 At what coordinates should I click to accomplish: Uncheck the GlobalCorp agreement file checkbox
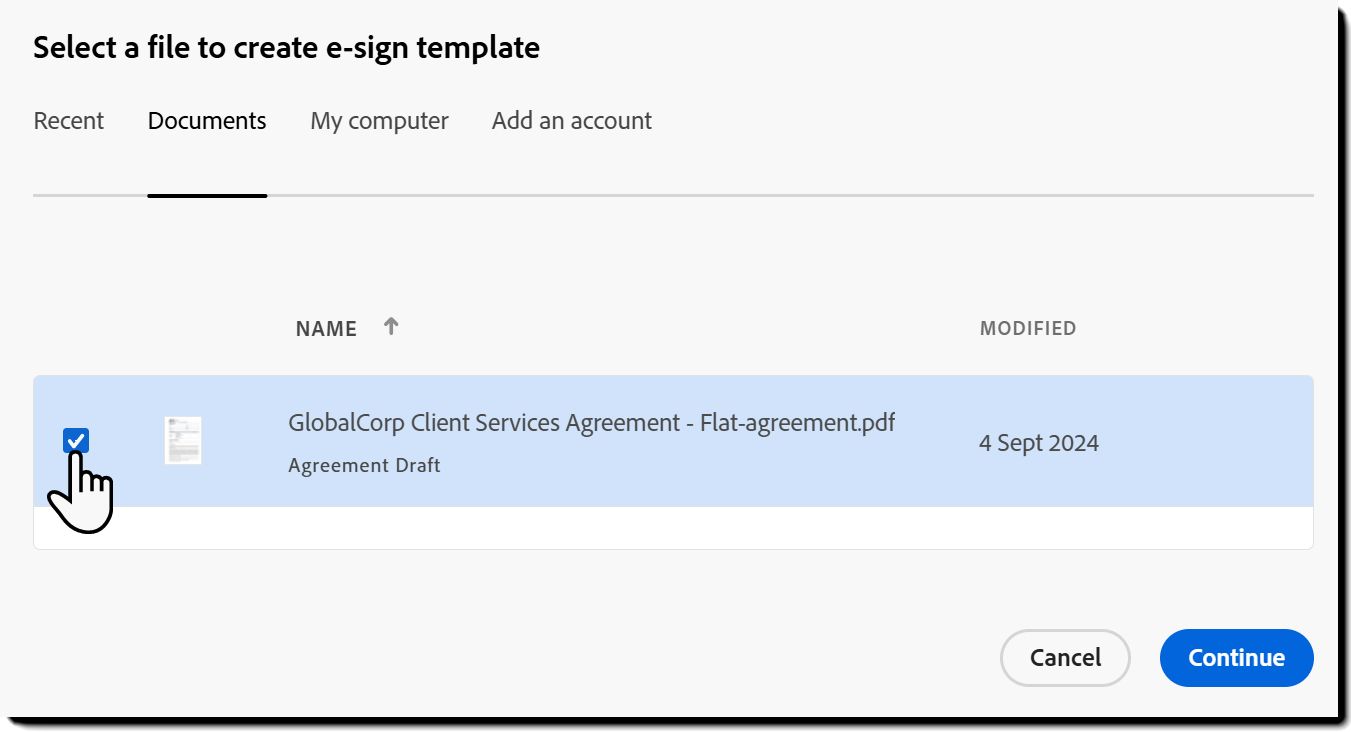click(x=76, y=440)
